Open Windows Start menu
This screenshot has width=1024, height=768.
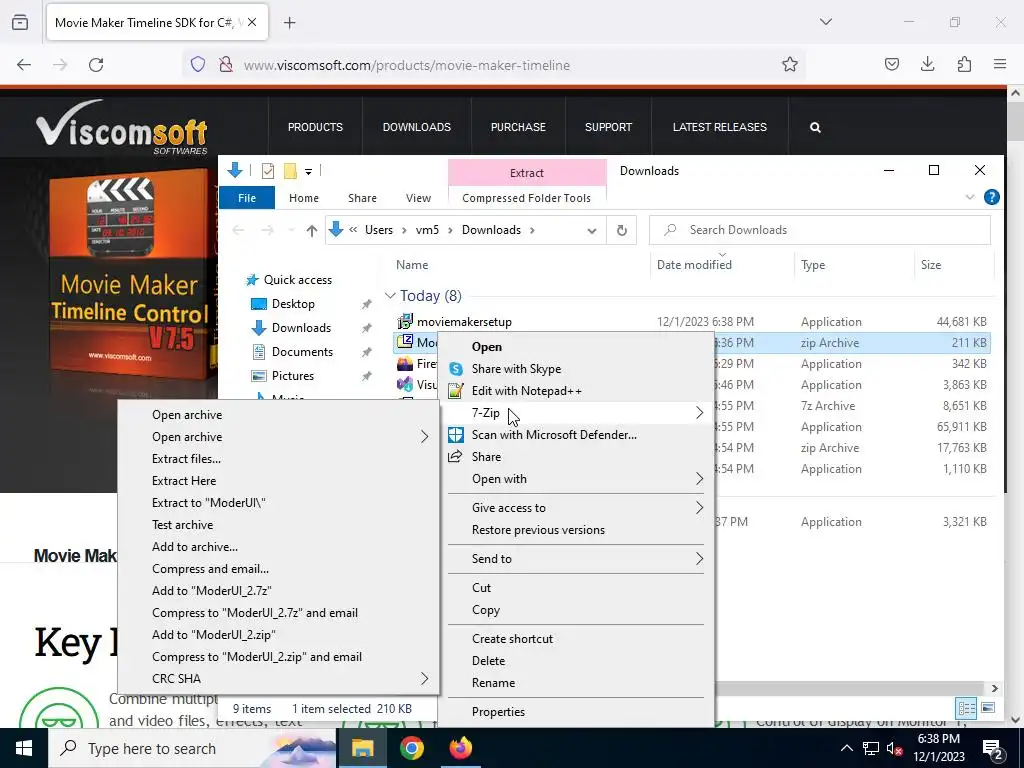(x=24, y=748)
